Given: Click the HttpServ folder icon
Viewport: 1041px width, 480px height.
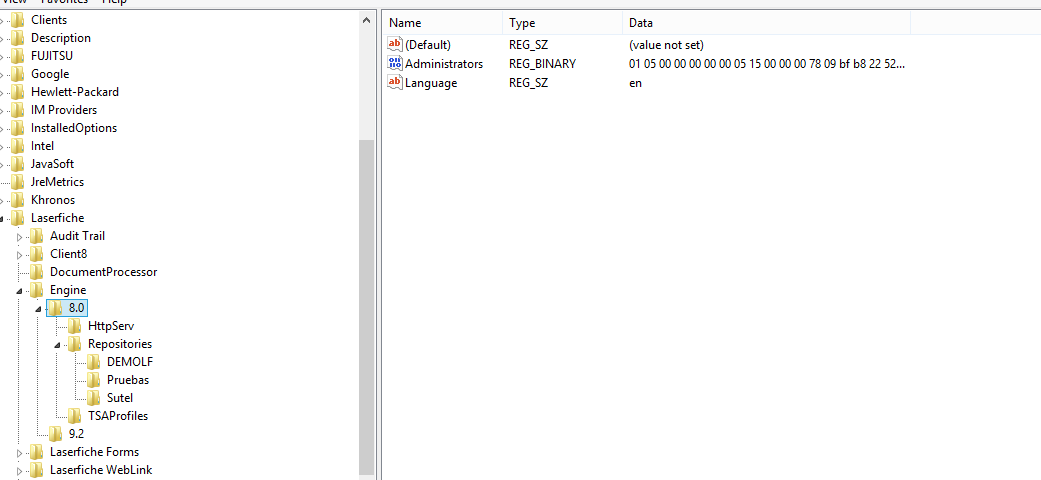Looking at the screenshot, I should (74, 325).
